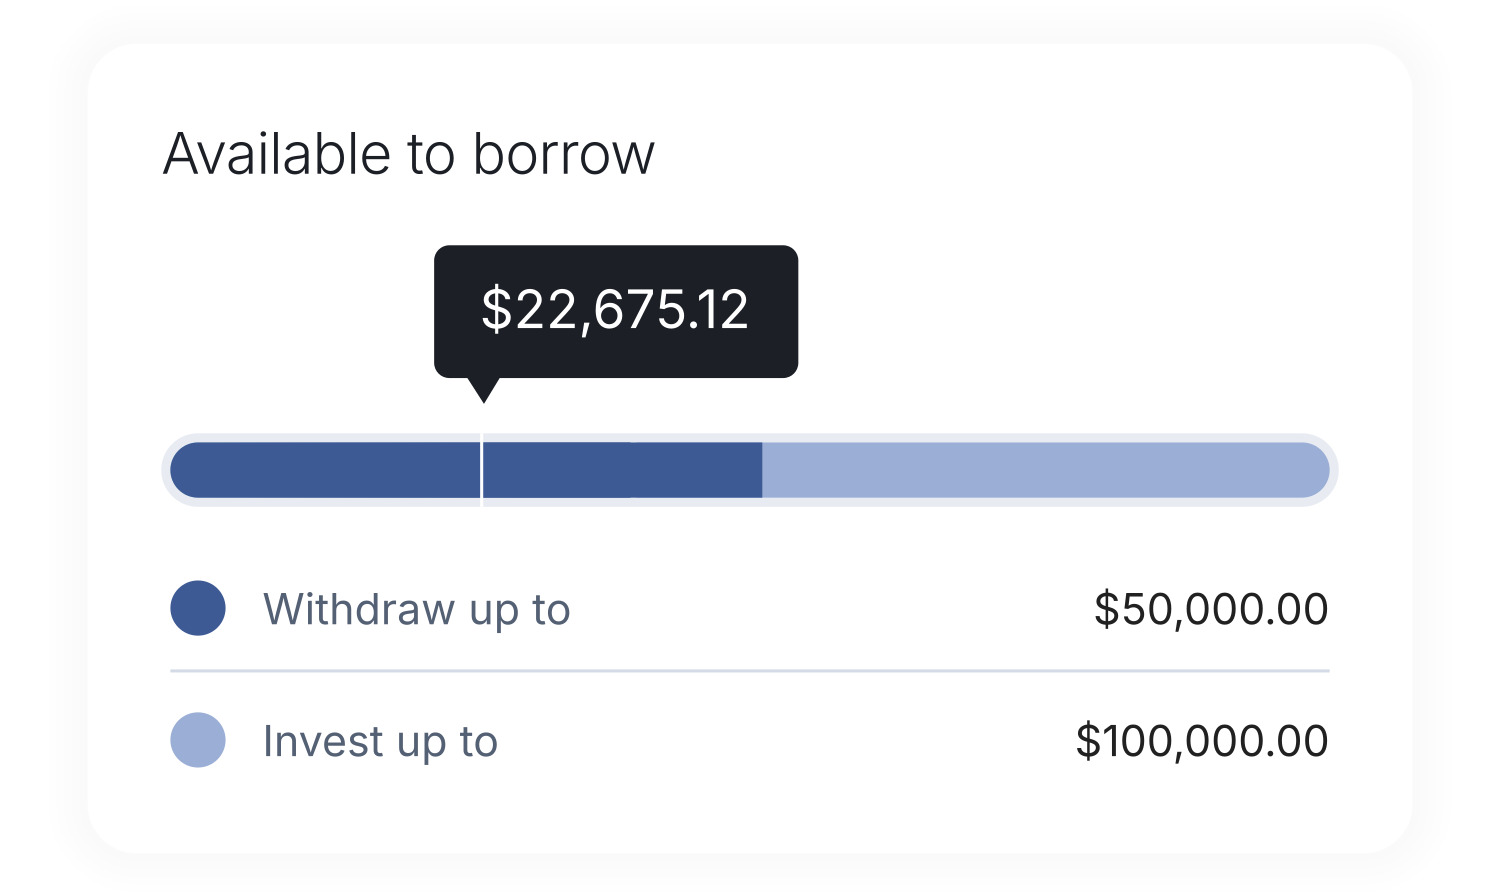Click the word "Available" in the heading
The height and width of the screenshot is (896, 1487).
(277, 154)
